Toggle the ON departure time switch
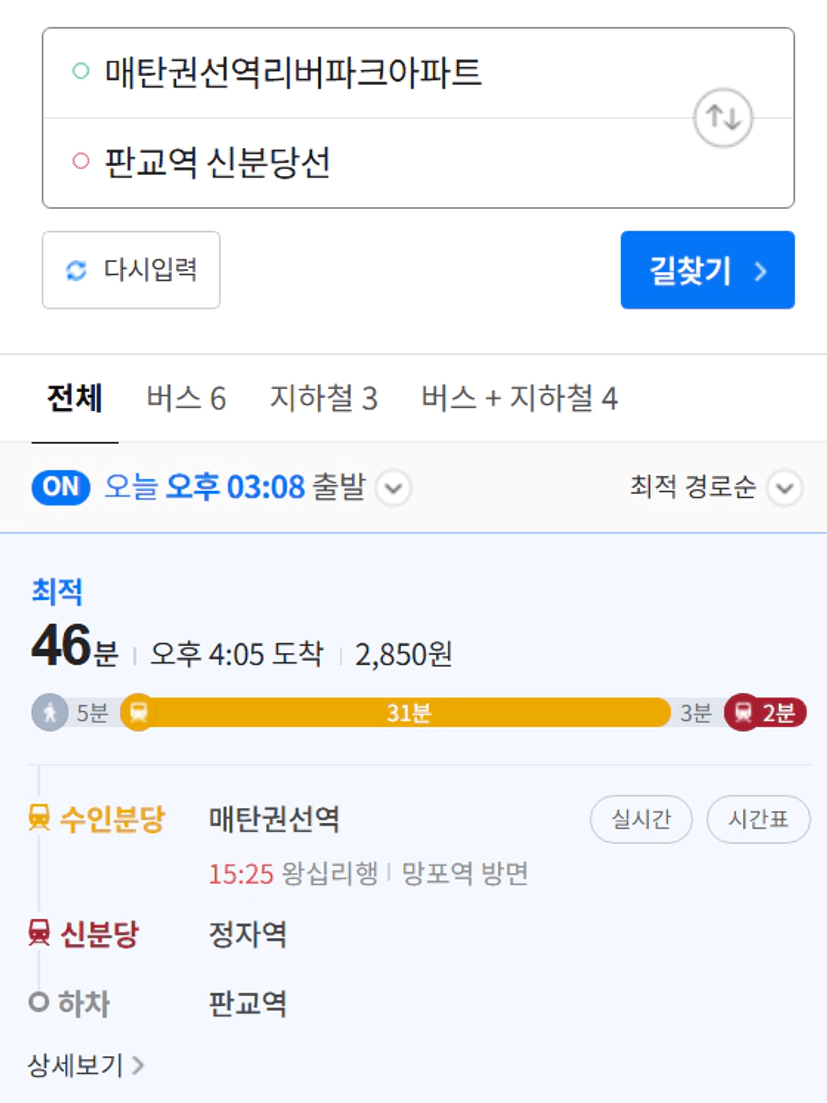Viewport: 827px width, 1103px height. point(61,487)
